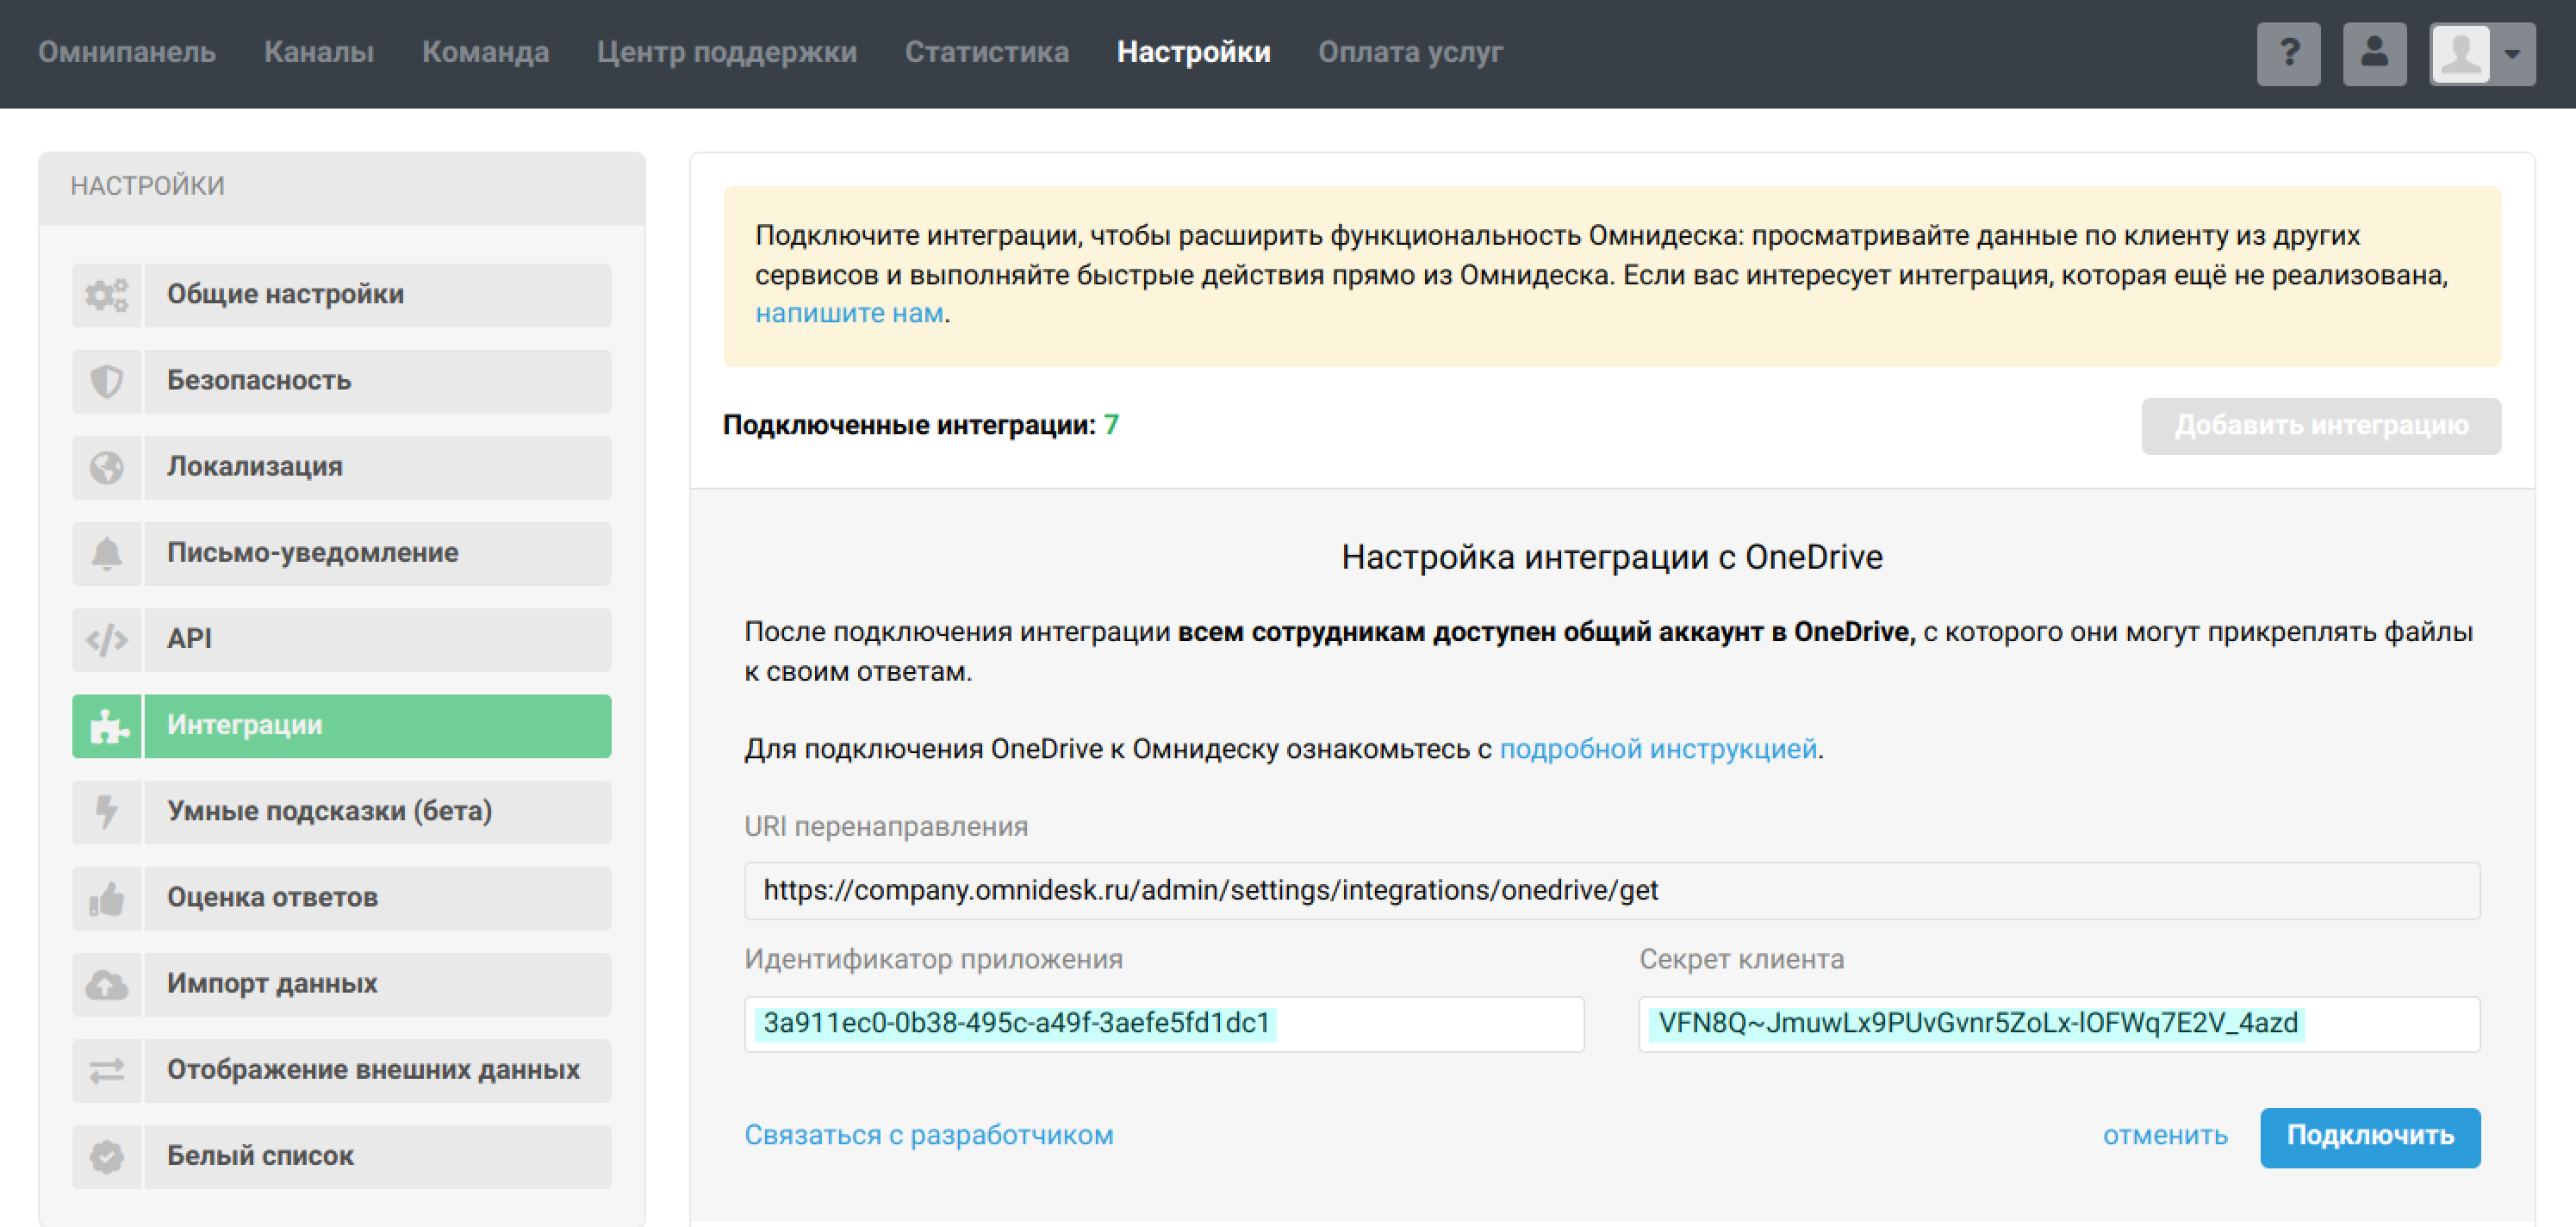Click the Подключить button

[2370, 1137]
